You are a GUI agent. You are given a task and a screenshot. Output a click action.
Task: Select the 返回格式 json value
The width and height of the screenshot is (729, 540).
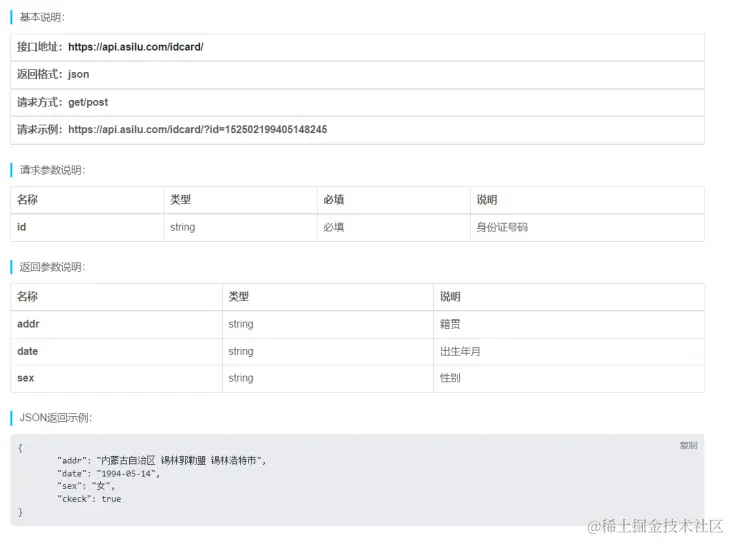pos(79,74)
